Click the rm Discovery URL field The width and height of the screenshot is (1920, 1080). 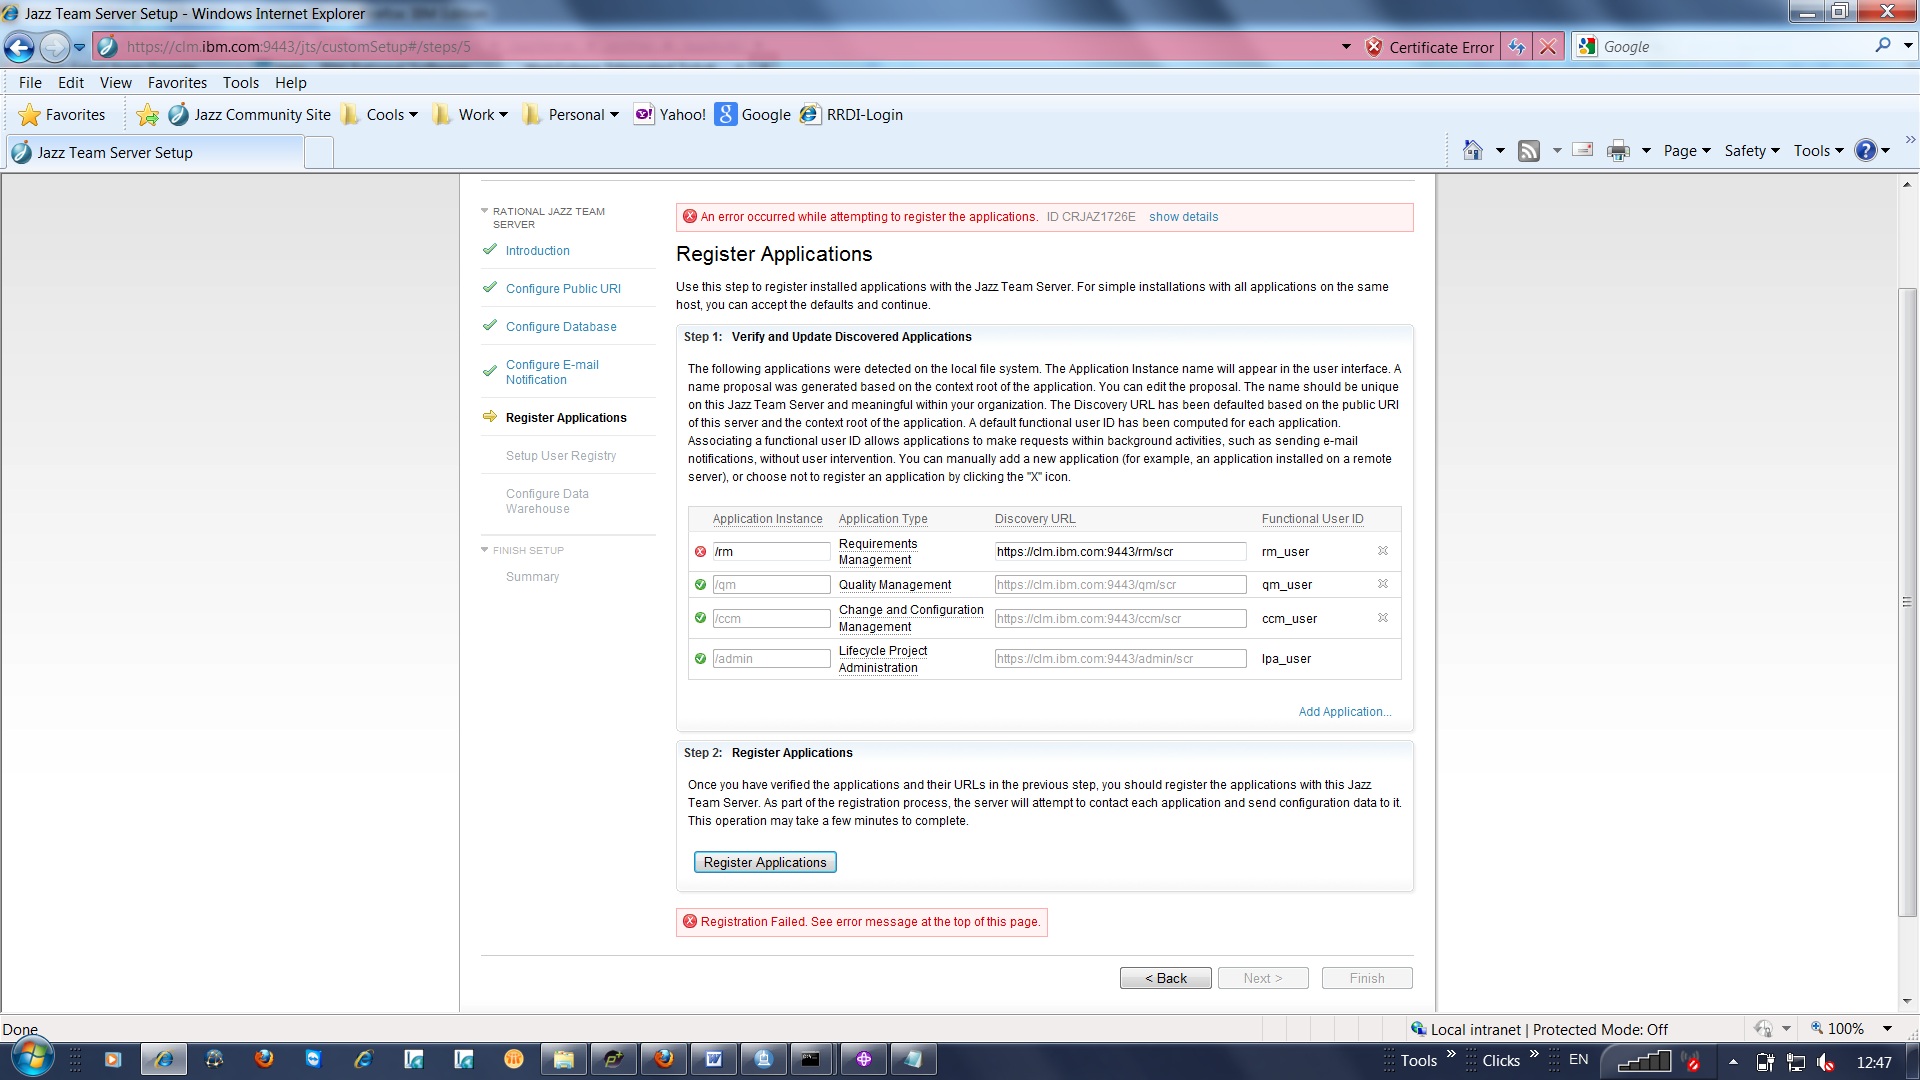(x=1120, y=552)
